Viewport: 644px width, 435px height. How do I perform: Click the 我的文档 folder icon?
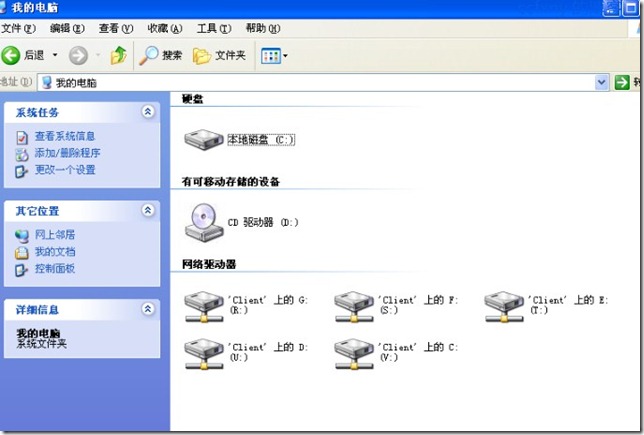(x=21, y=253)
